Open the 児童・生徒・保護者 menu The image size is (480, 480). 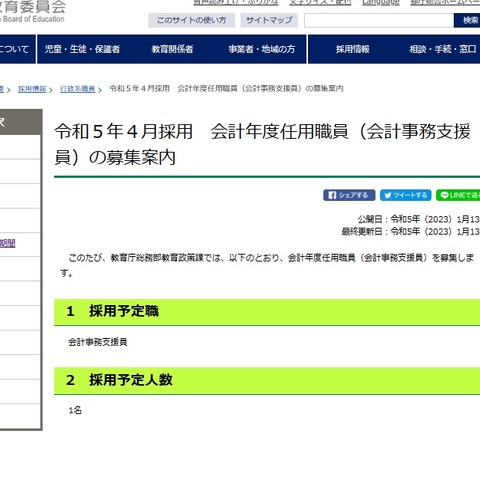(x=82, y=49)
